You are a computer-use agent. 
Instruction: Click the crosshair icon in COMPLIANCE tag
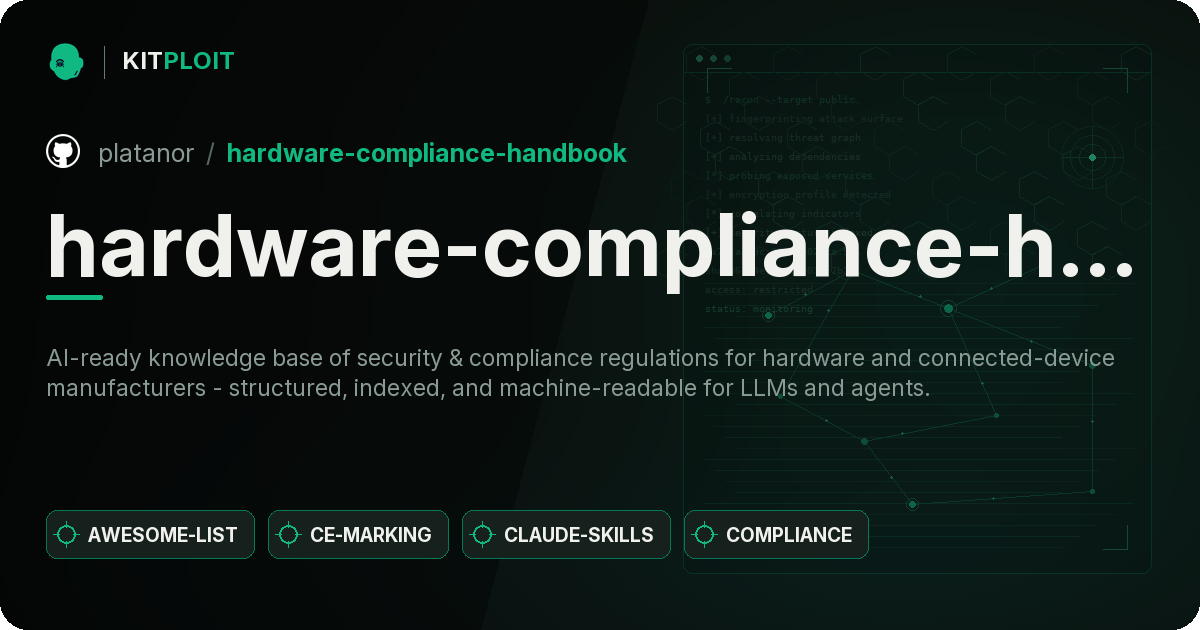point(705,535)
